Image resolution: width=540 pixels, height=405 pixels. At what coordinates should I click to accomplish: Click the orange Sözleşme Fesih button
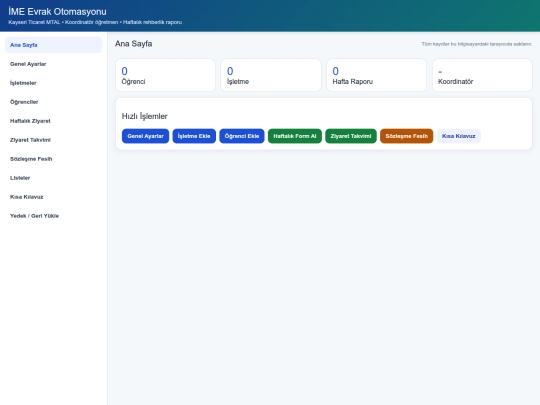(407, 136)
